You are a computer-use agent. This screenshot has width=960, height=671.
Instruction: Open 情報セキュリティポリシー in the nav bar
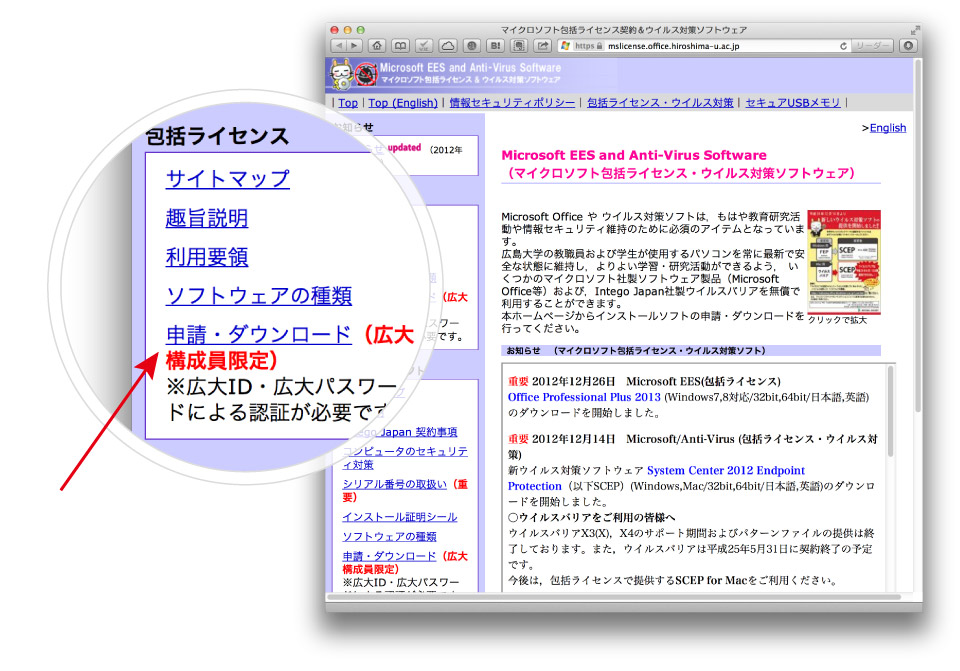click(512, 103)
